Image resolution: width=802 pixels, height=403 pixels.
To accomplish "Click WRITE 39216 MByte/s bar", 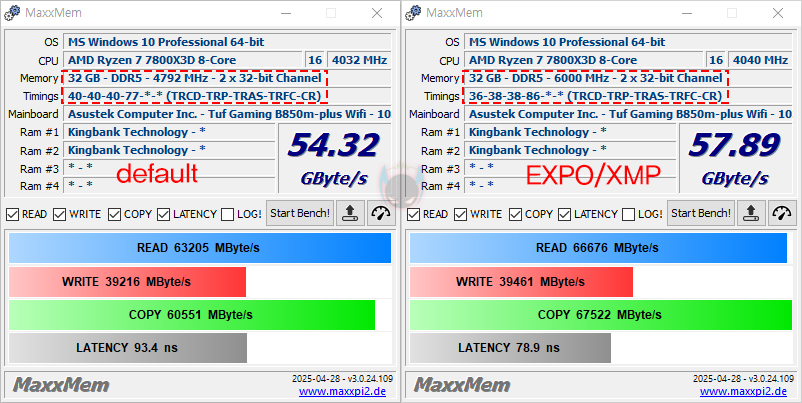I will coord(127,282).
